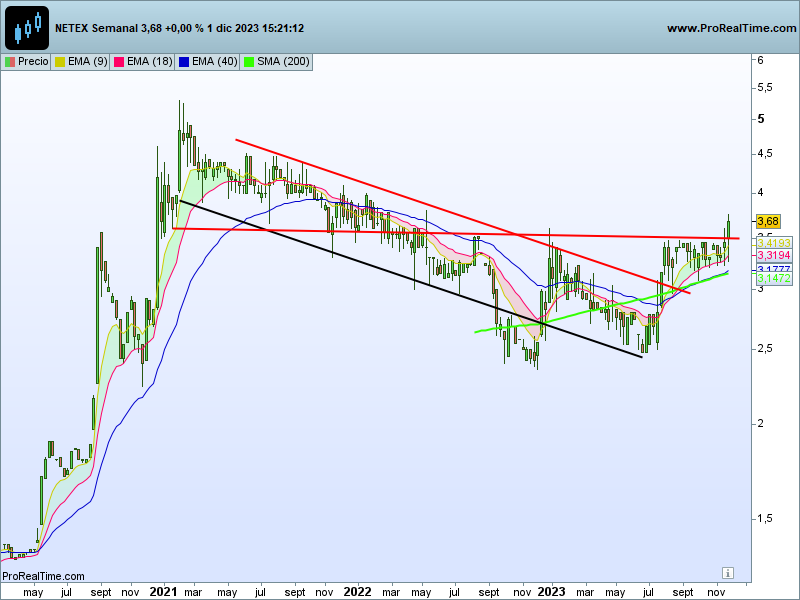Click the blue EMA (40) color swatch
Viewport: 800px width, 600px height.
click(184, 62)
